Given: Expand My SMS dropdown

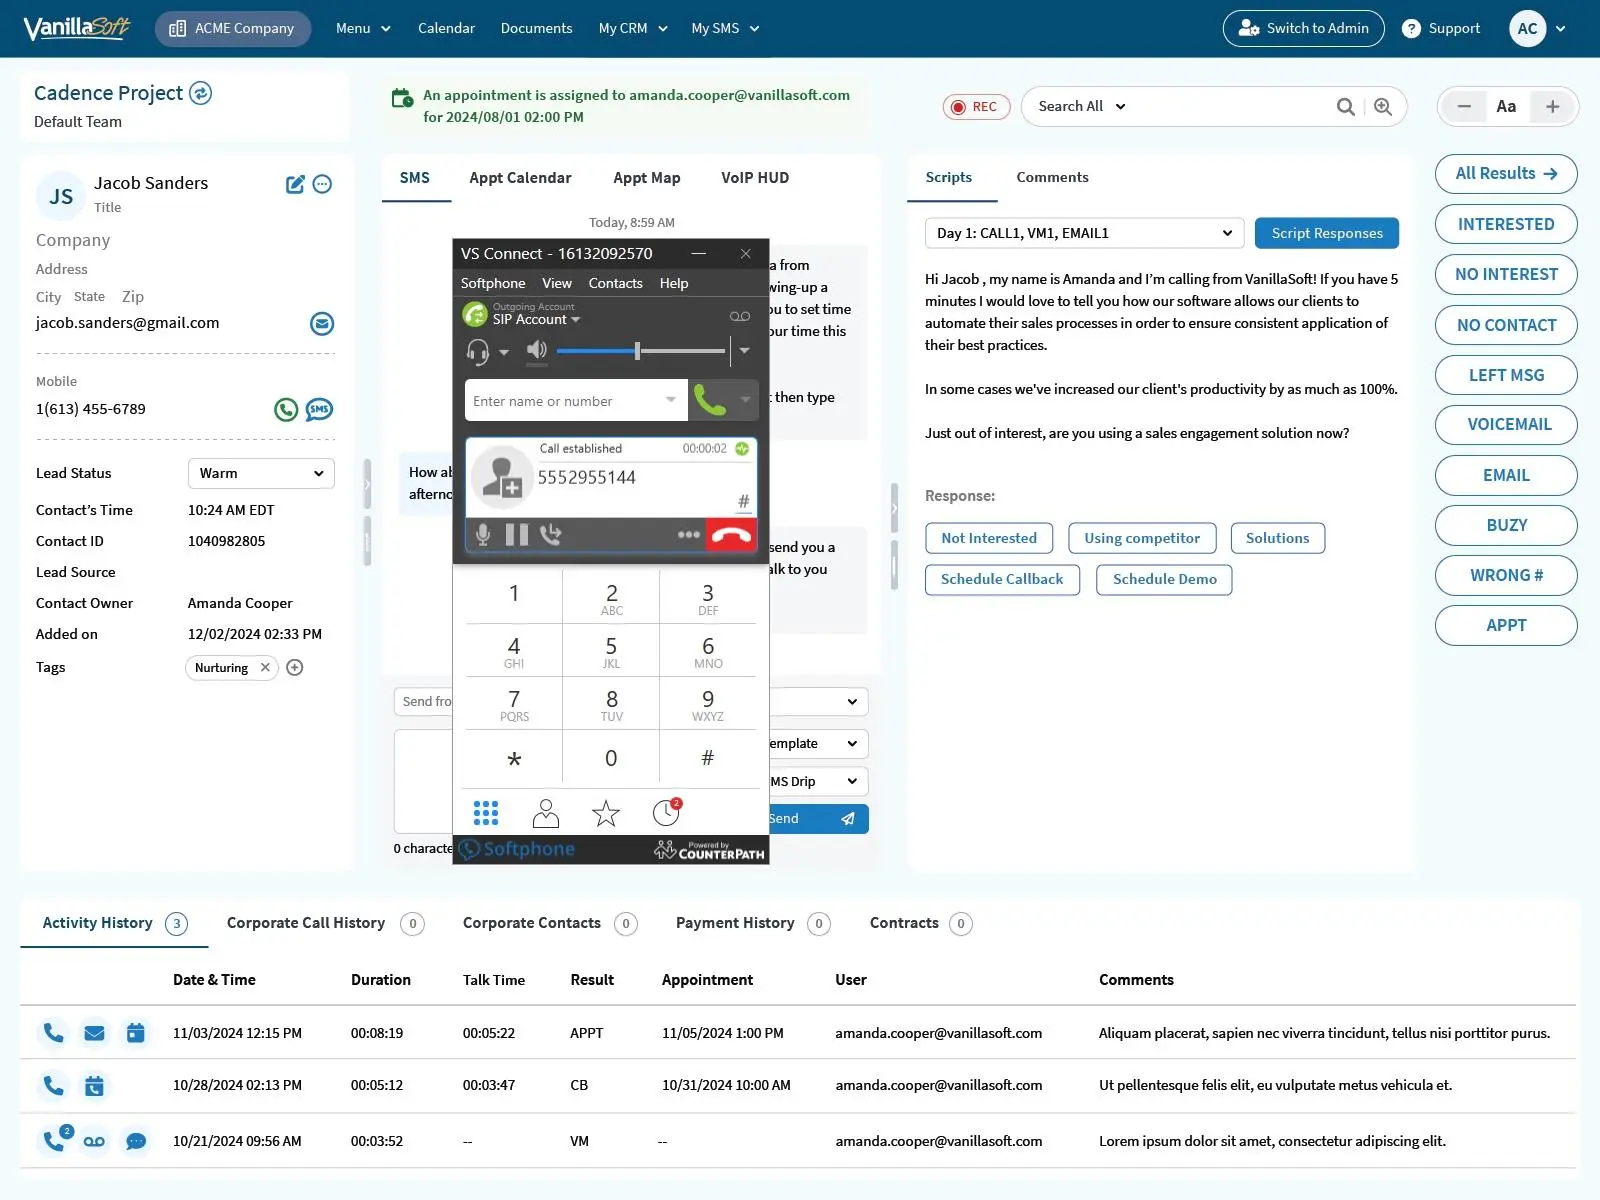Looking at the screenshot, I should (x=725, y=29).
